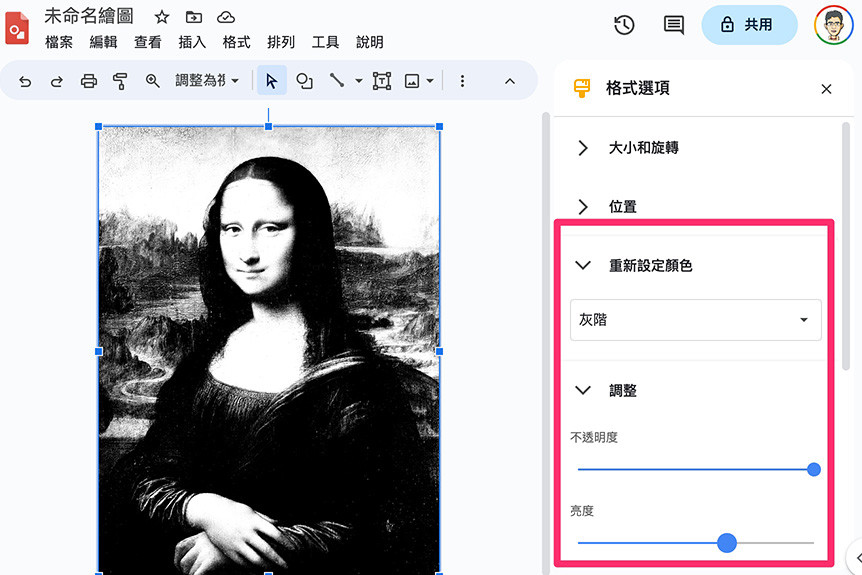Open the 排列 menu
The width and height of the screenshot is (862, 575).
pos(281,42)
